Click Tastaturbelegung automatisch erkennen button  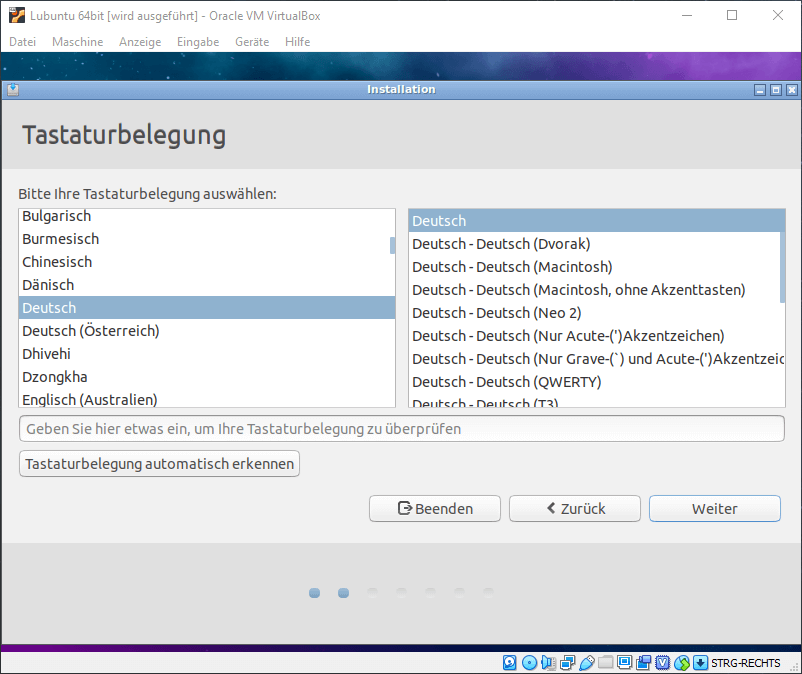click(x=160, y=463)
